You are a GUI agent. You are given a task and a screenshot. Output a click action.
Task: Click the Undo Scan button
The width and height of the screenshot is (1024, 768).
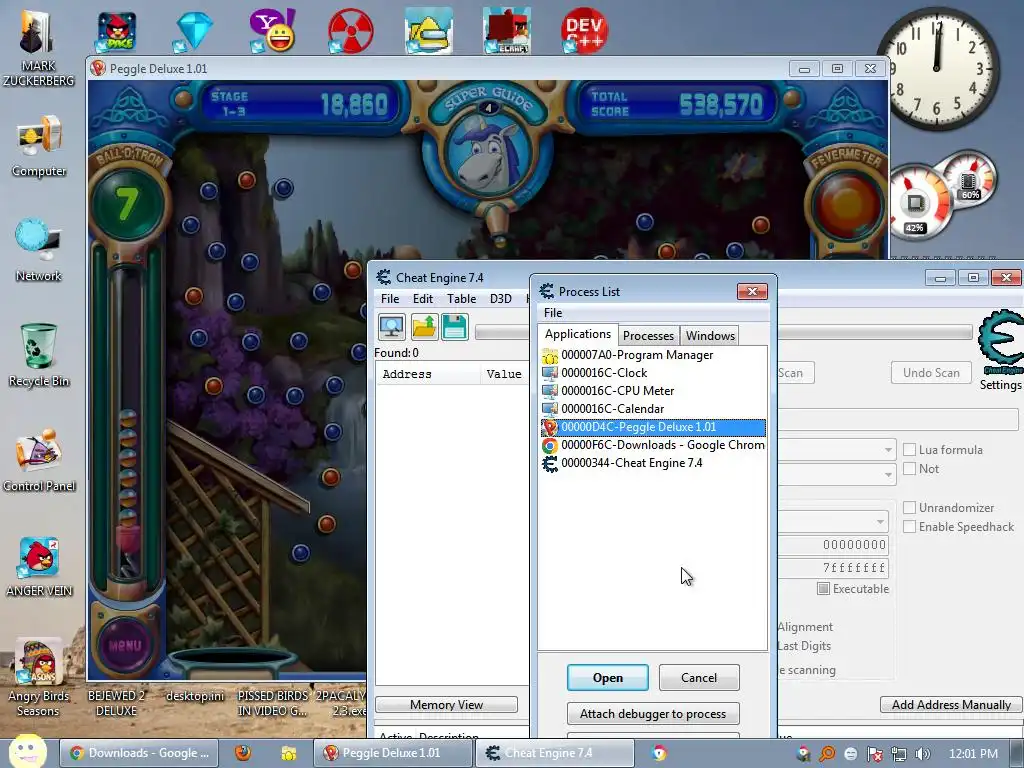coord(931,373)
